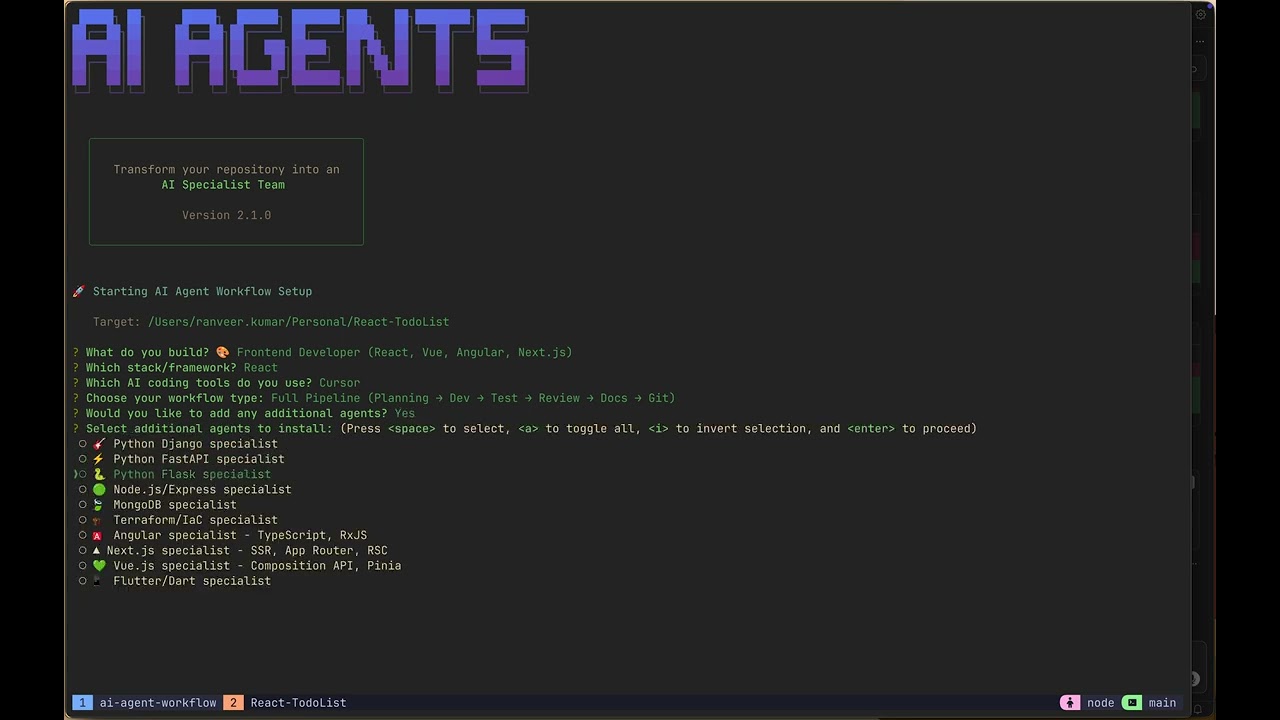Click 'Which AI coding tools do you use?'
The height and width of the screenshot is (720, 1280).
click(x=199, y=383)
